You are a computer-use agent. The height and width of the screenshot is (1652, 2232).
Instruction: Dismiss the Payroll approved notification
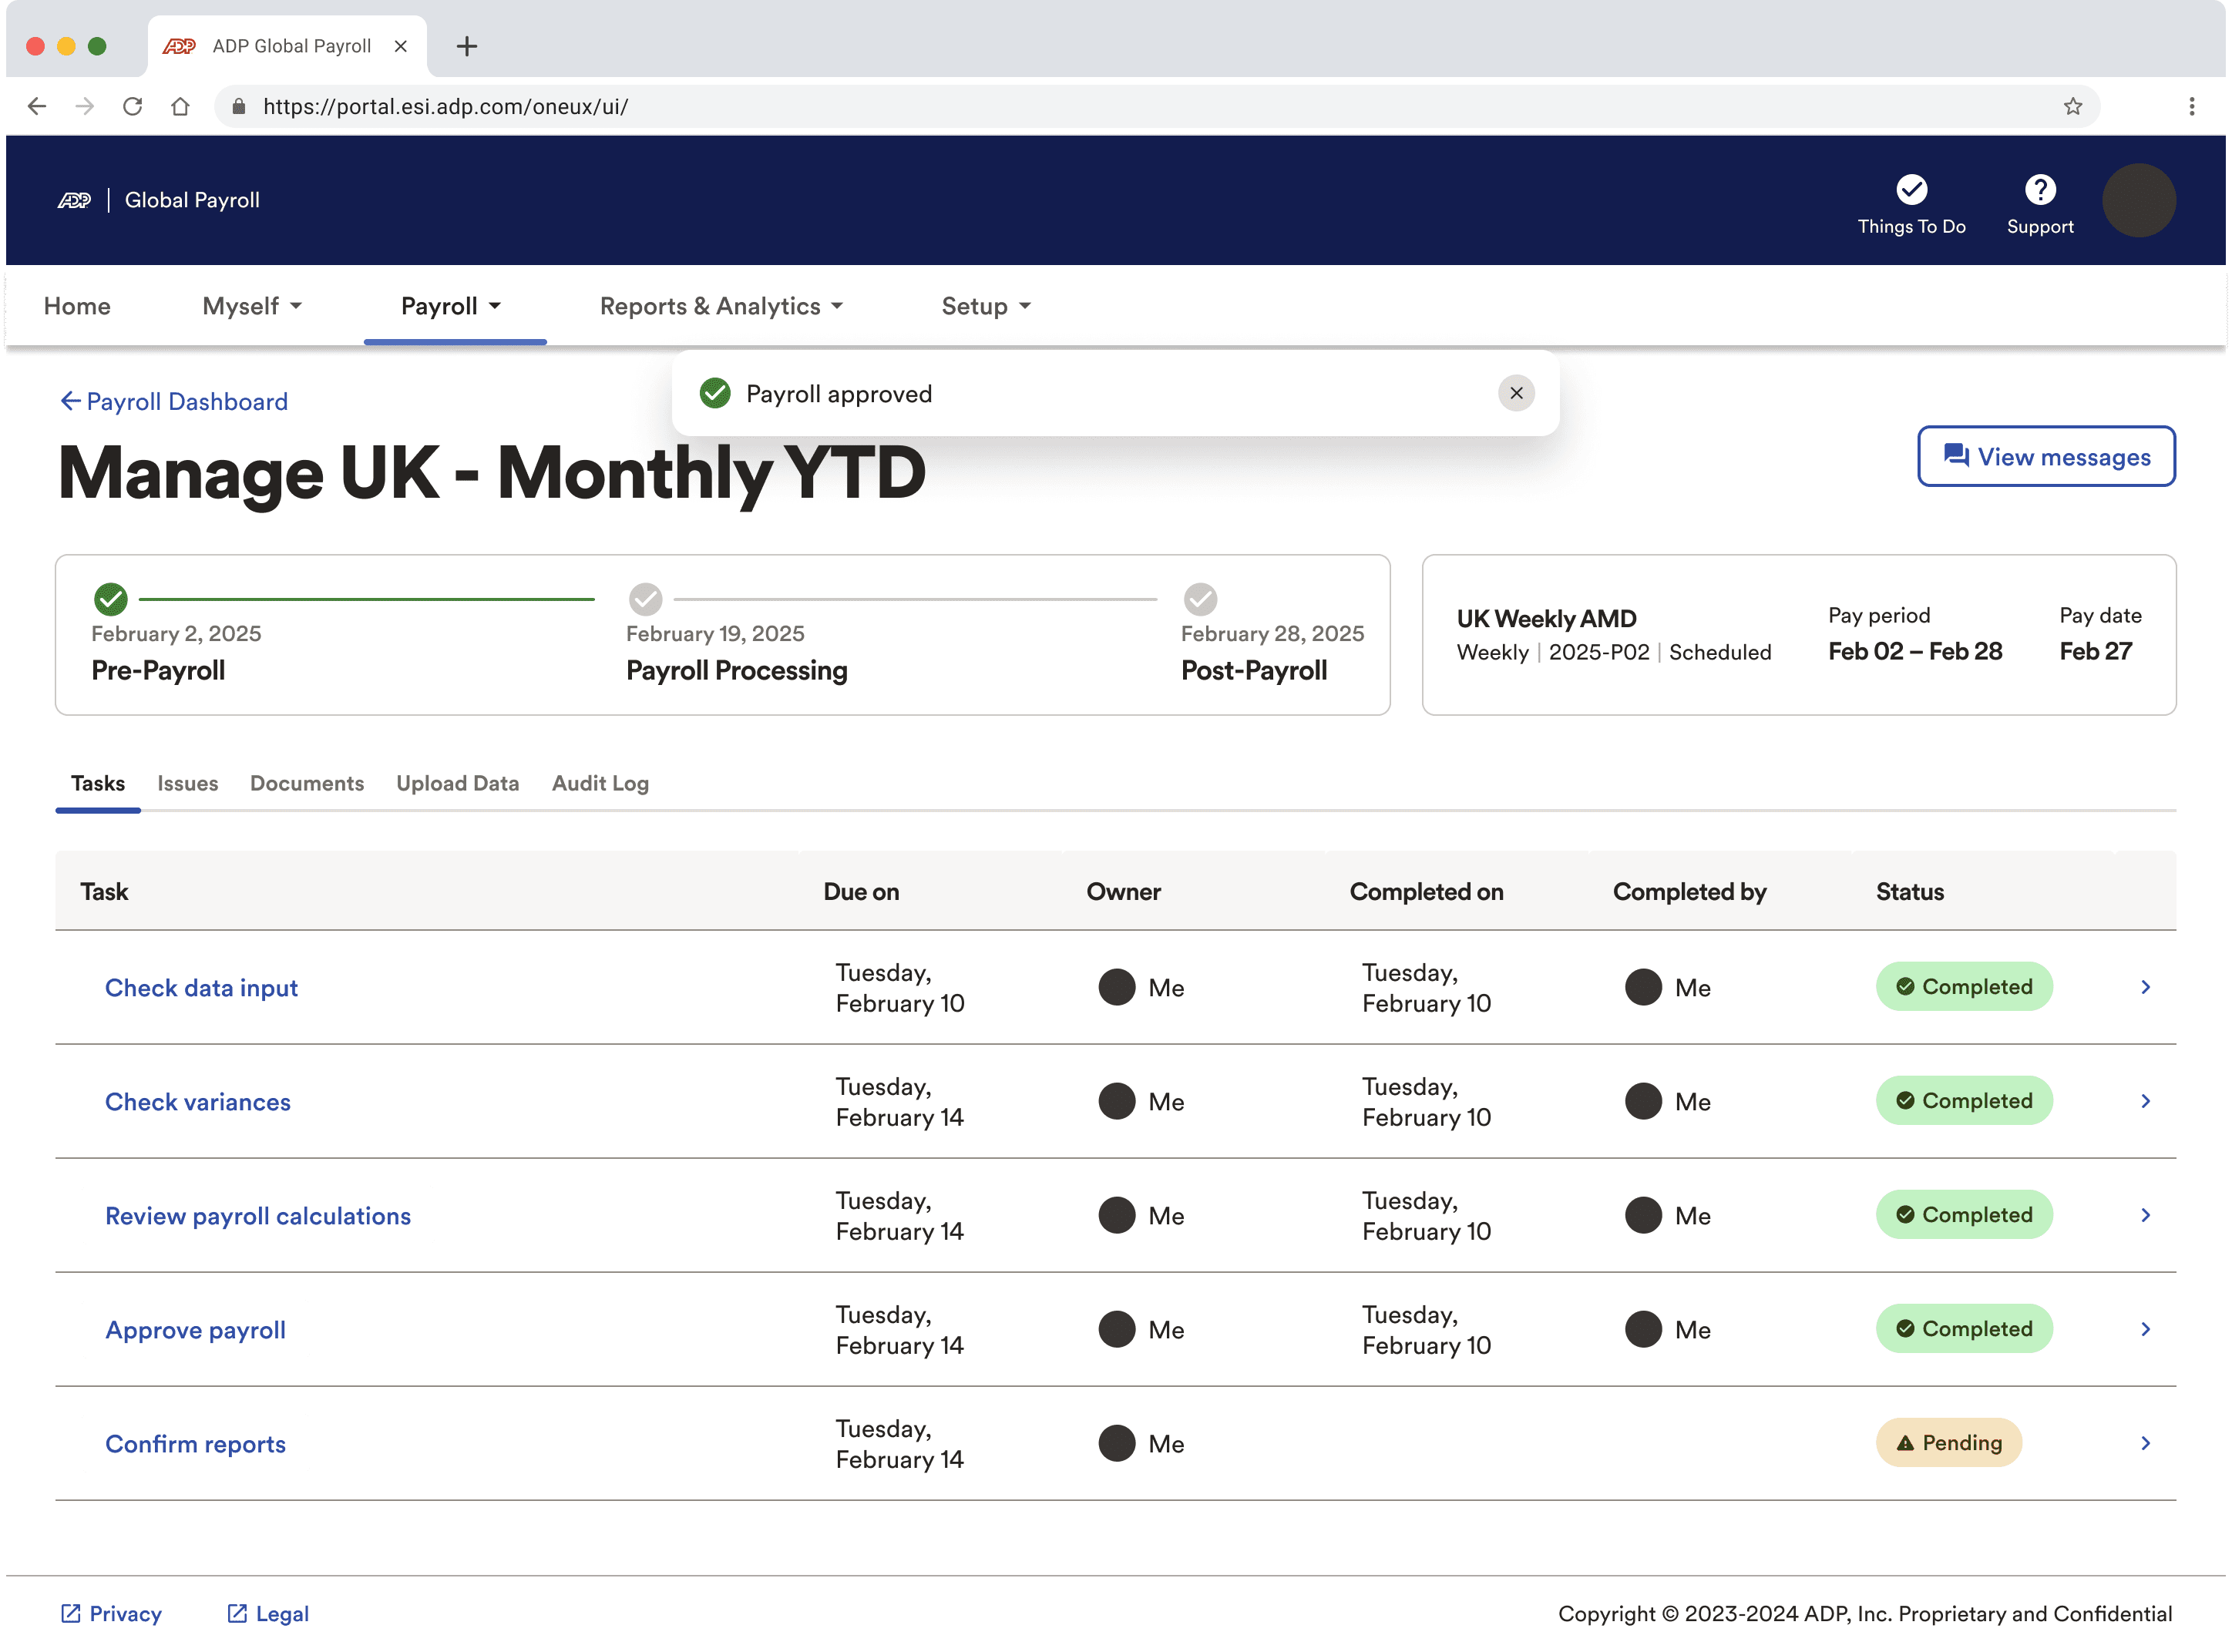(1516, 393)
